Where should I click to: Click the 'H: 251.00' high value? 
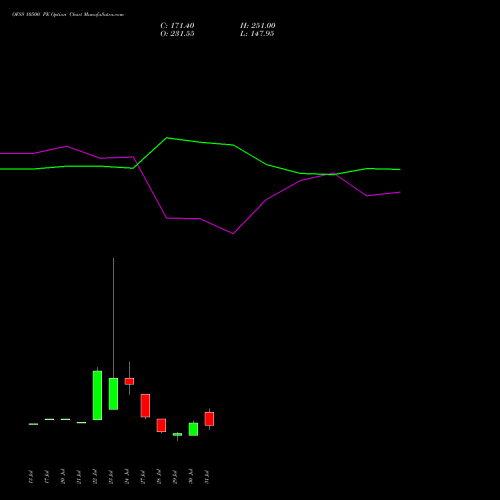(x=258, y=26)
